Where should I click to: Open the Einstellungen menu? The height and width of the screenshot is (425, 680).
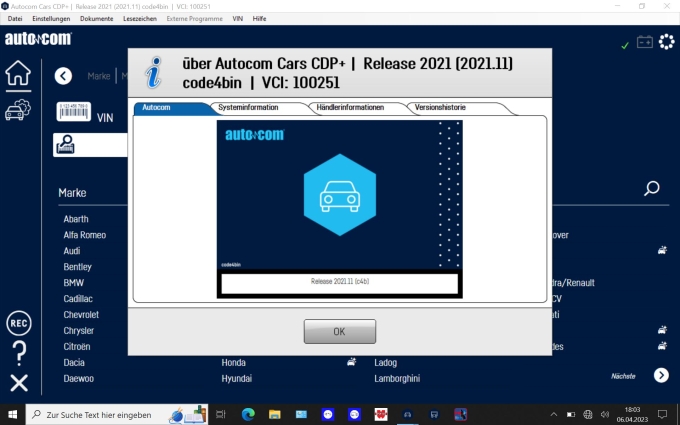51,19
